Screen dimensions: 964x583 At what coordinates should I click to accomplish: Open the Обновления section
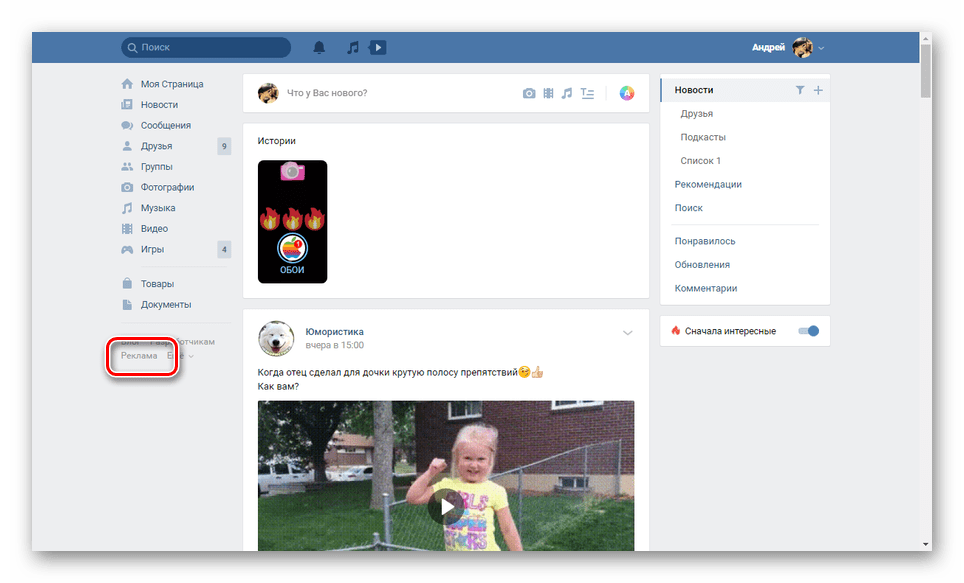coord(702,264)
